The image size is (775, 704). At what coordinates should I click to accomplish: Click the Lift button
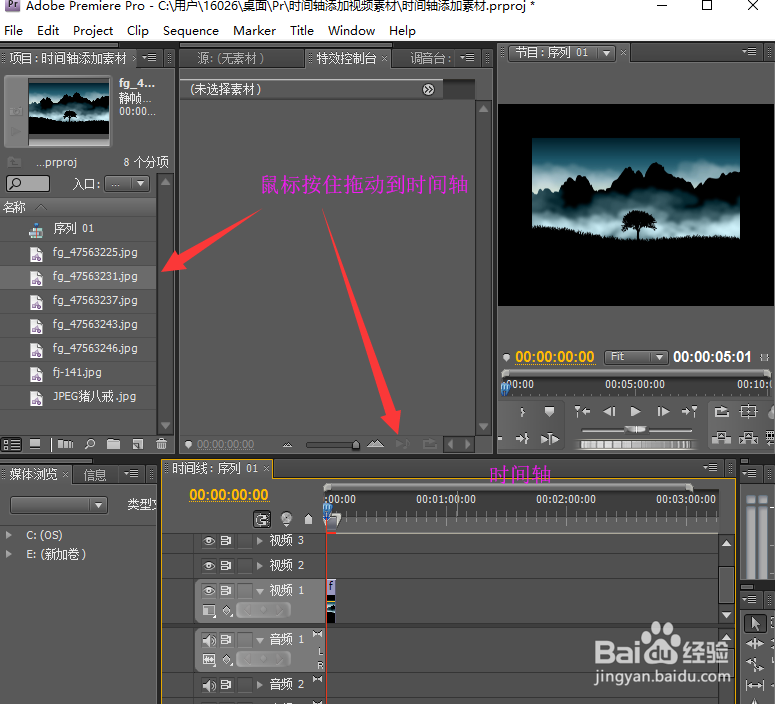coord(722,438)
